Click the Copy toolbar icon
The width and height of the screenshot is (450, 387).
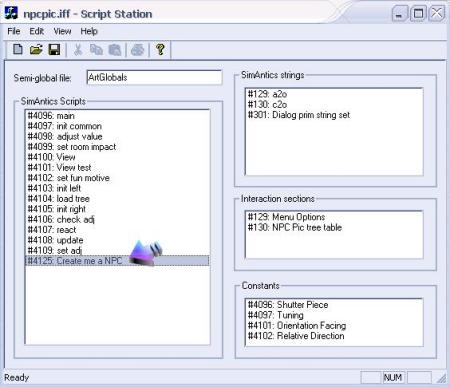pos(96,50)
